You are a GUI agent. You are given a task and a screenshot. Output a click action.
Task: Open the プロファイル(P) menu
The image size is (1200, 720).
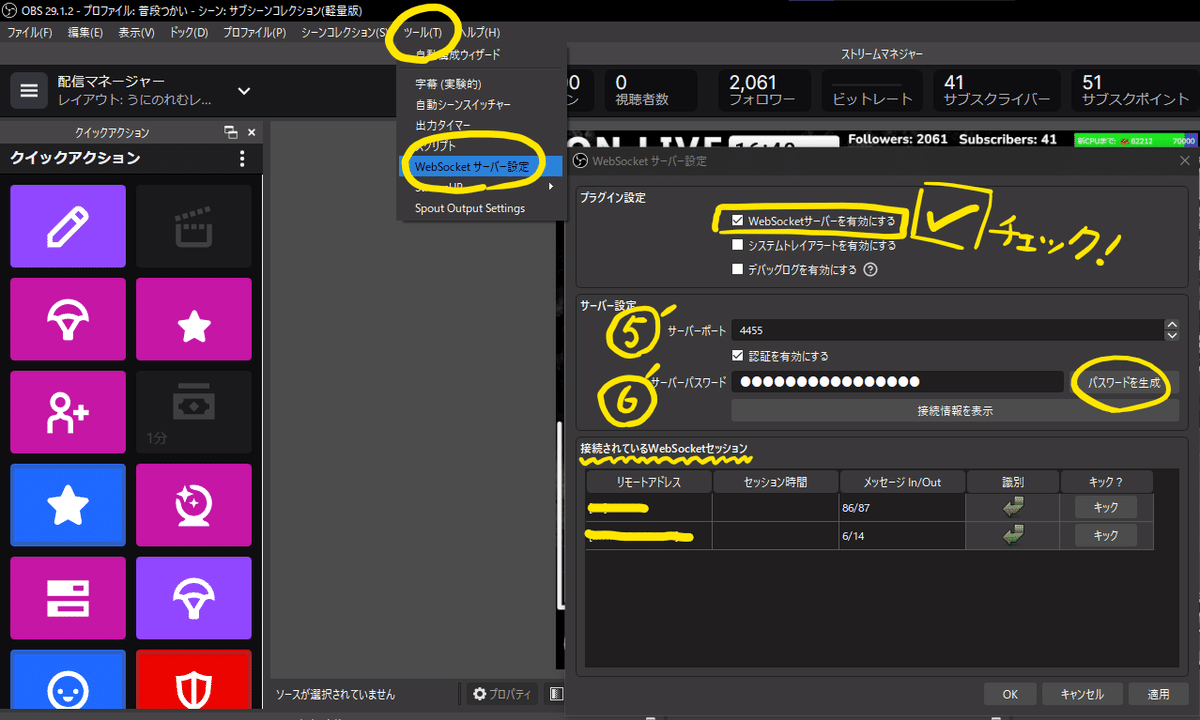coord(254,33)
